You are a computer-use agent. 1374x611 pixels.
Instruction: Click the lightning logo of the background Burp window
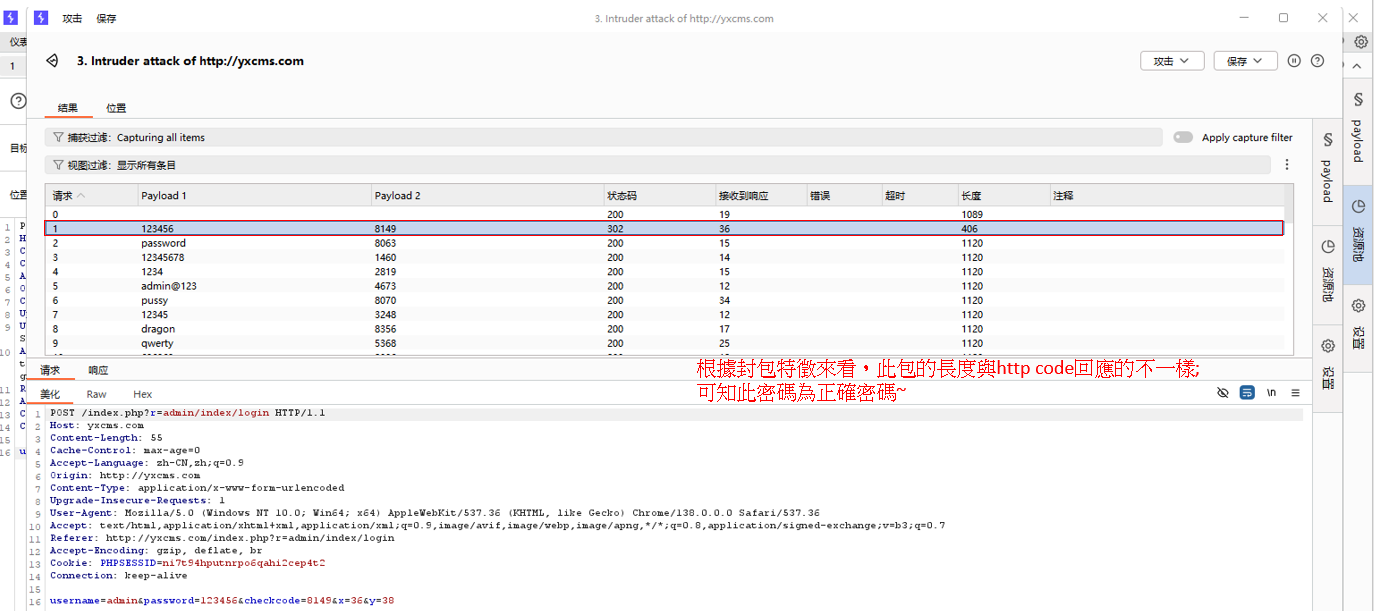(11, 18)
